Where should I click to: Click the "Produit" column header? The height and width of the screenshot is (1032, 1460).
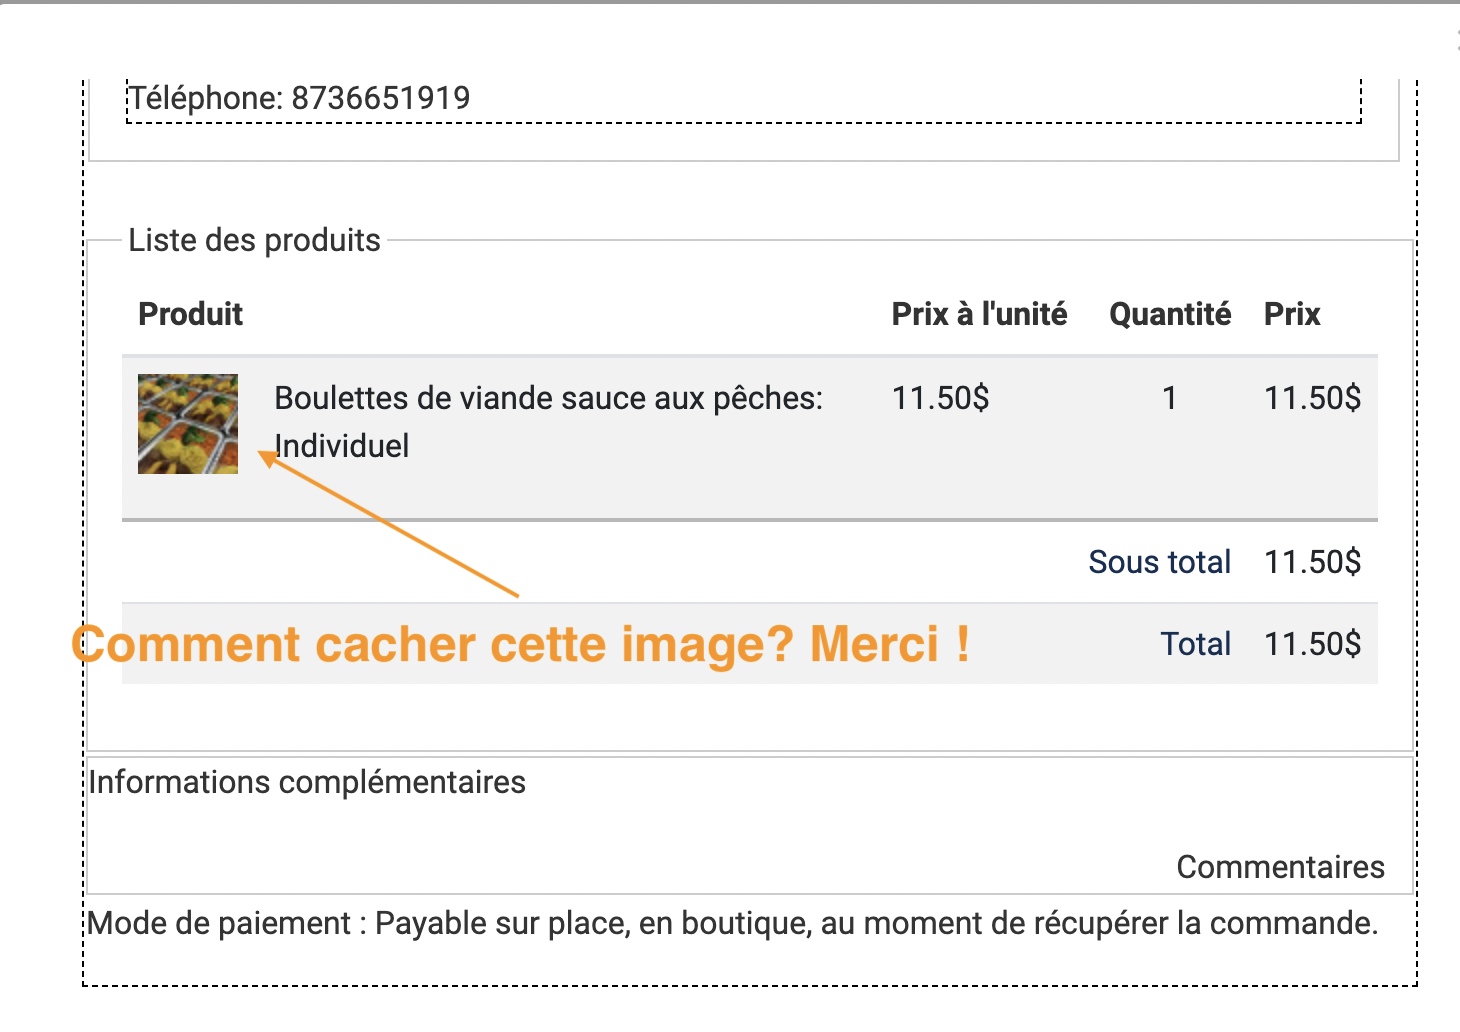point(190,314)
